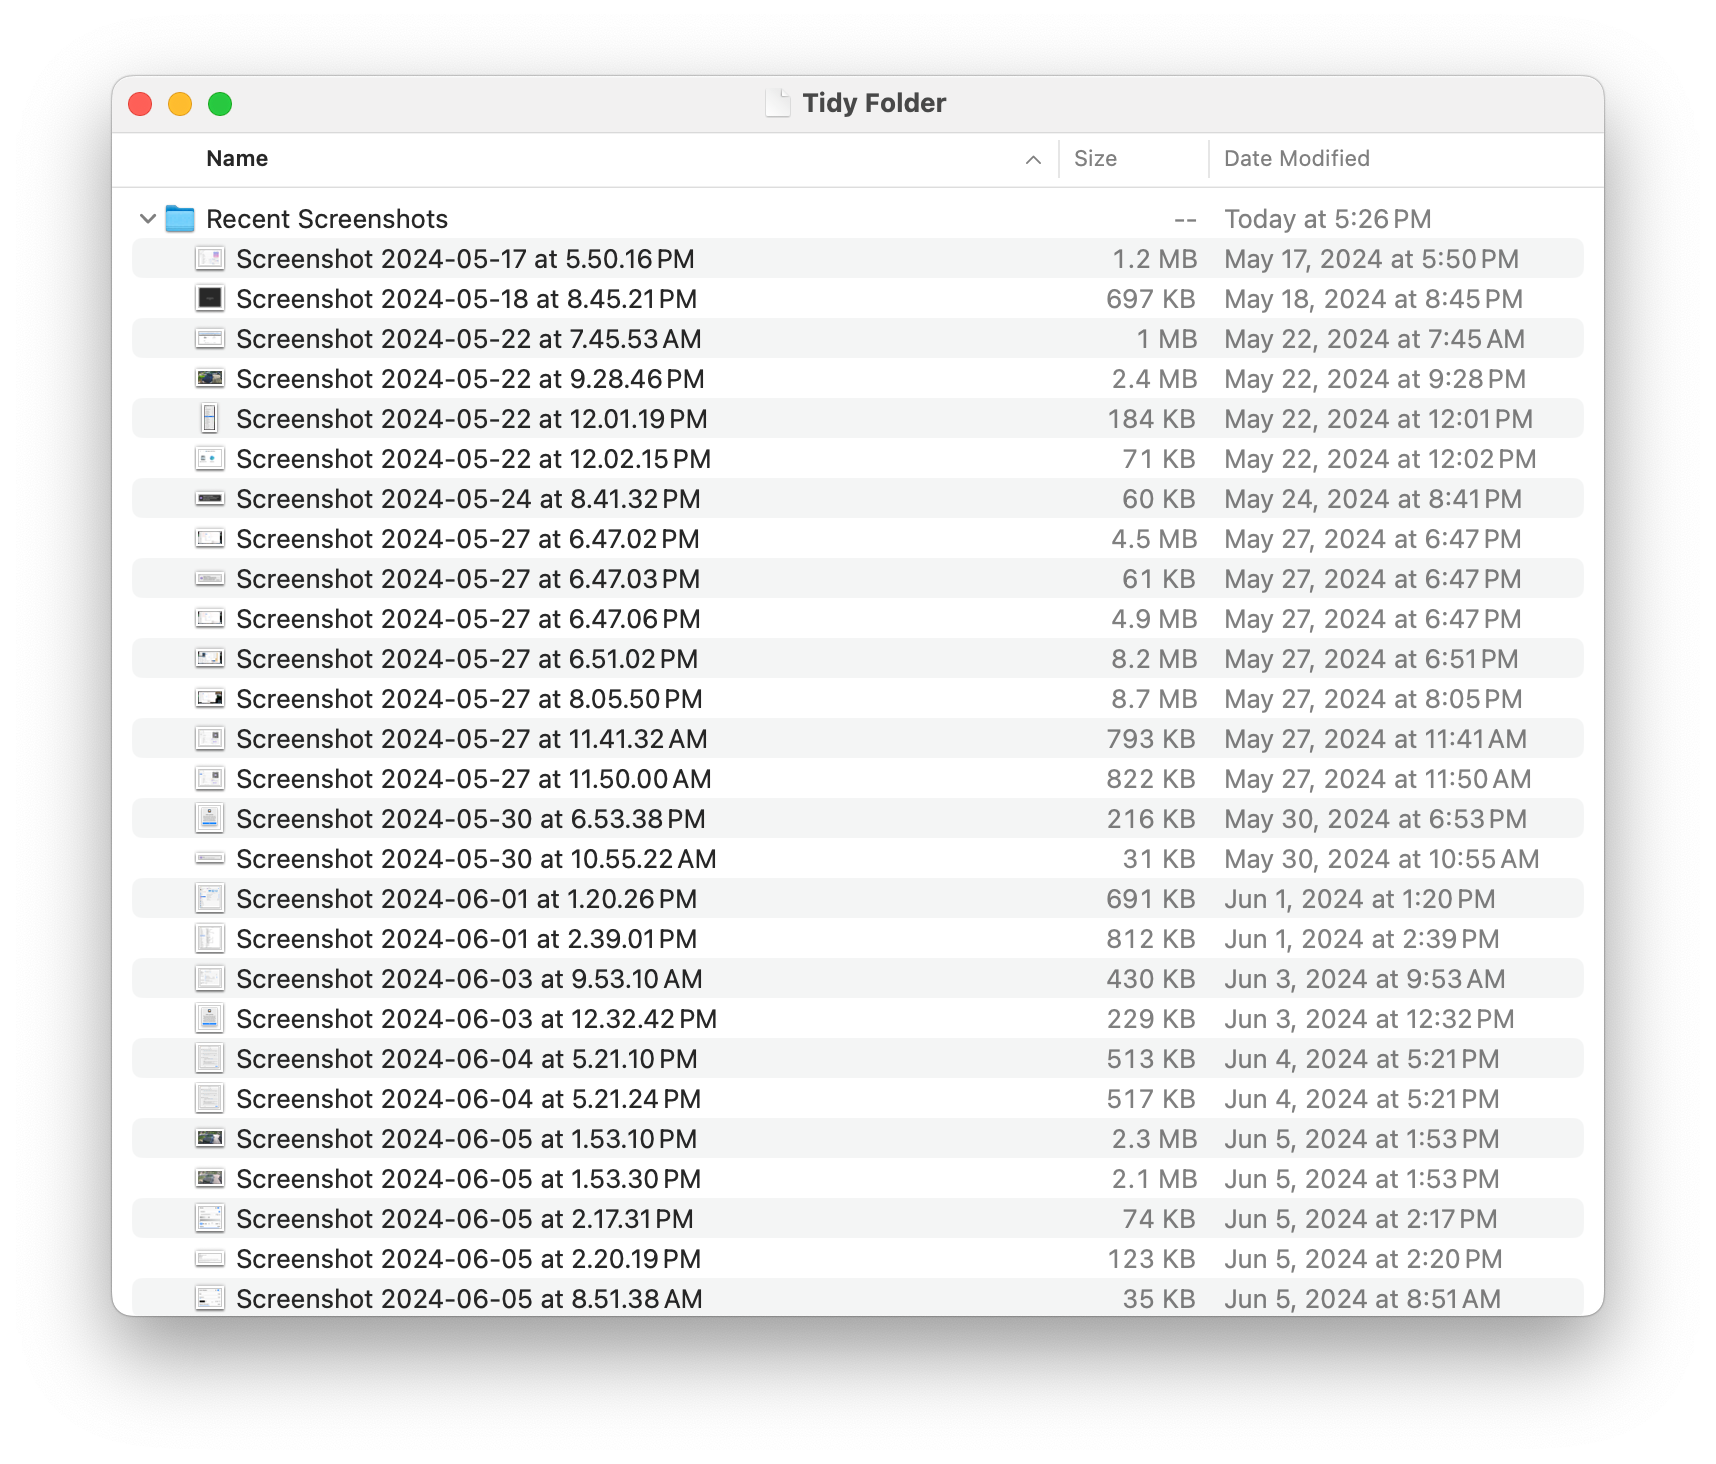Click thumbnail icon of Screenshot 2024-05-18 at 8.45.21 PM
The width and height of the screenshot is (1716, 1464).
(x=210, y=299)
